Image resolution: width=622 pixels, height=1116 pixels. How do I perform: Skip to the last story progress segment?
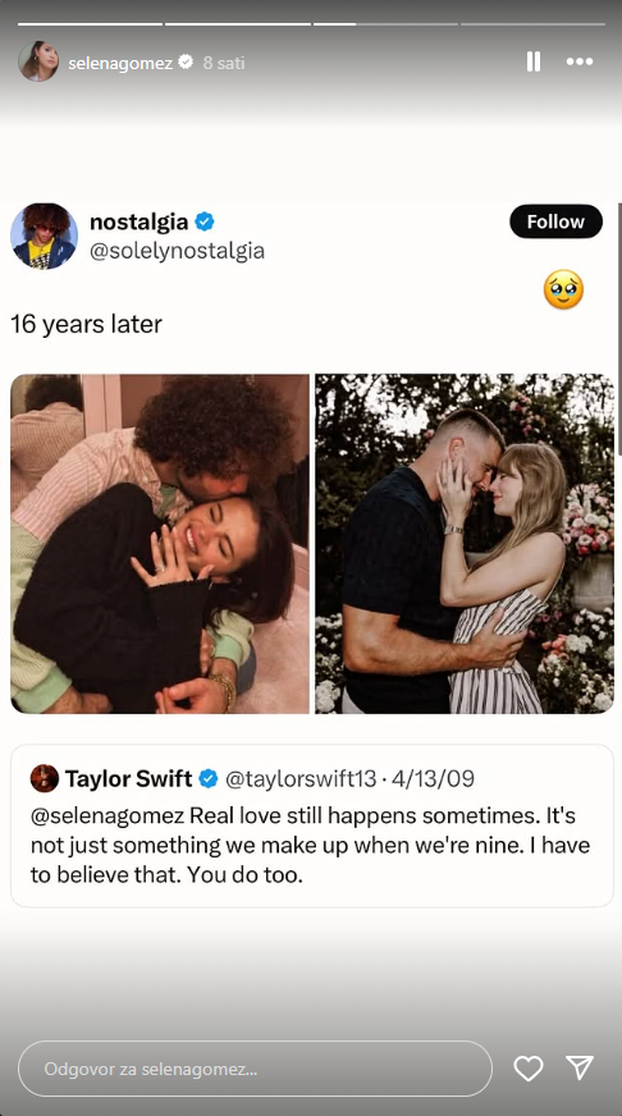[532, 23]
